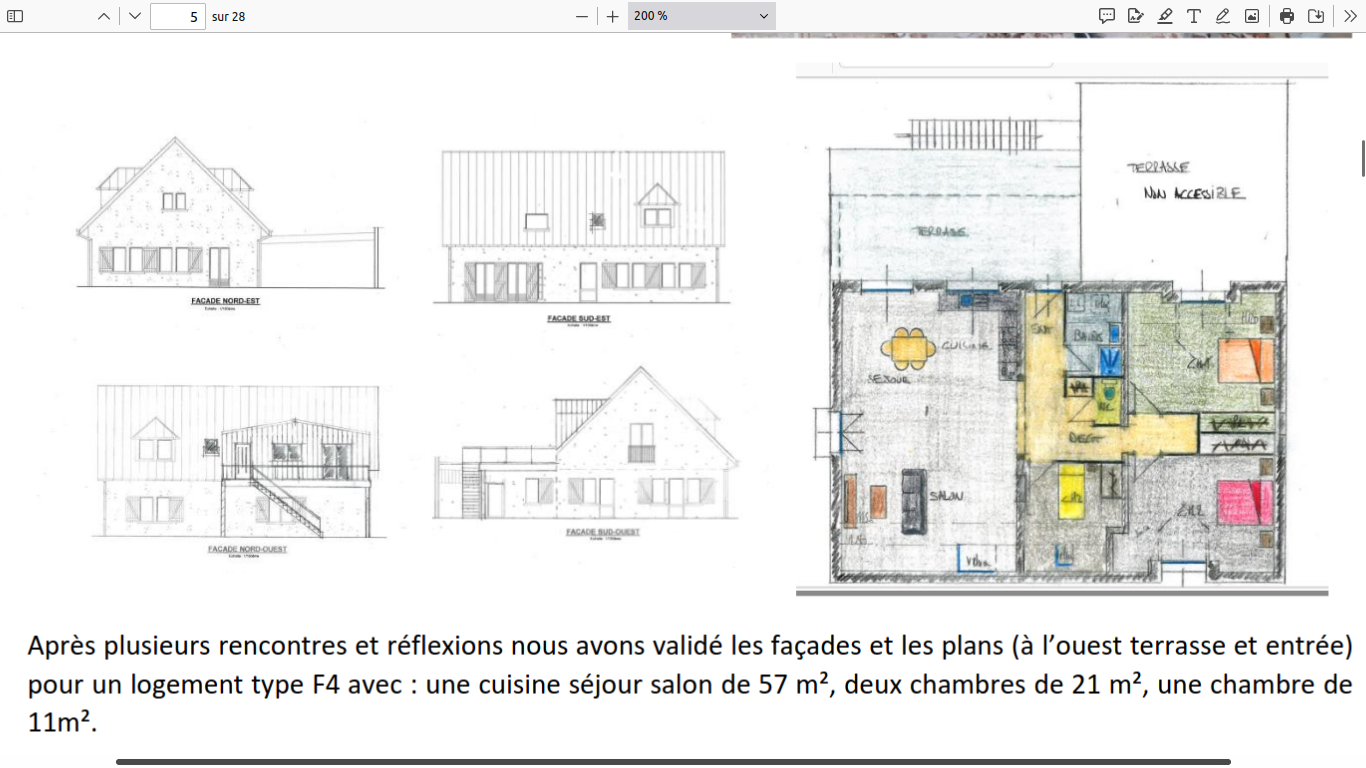Viewport: 1366px width, 768px height.
Task: Open the 200 % zoom dropdown
Action: pyautogui.click(x=701, y=16)
